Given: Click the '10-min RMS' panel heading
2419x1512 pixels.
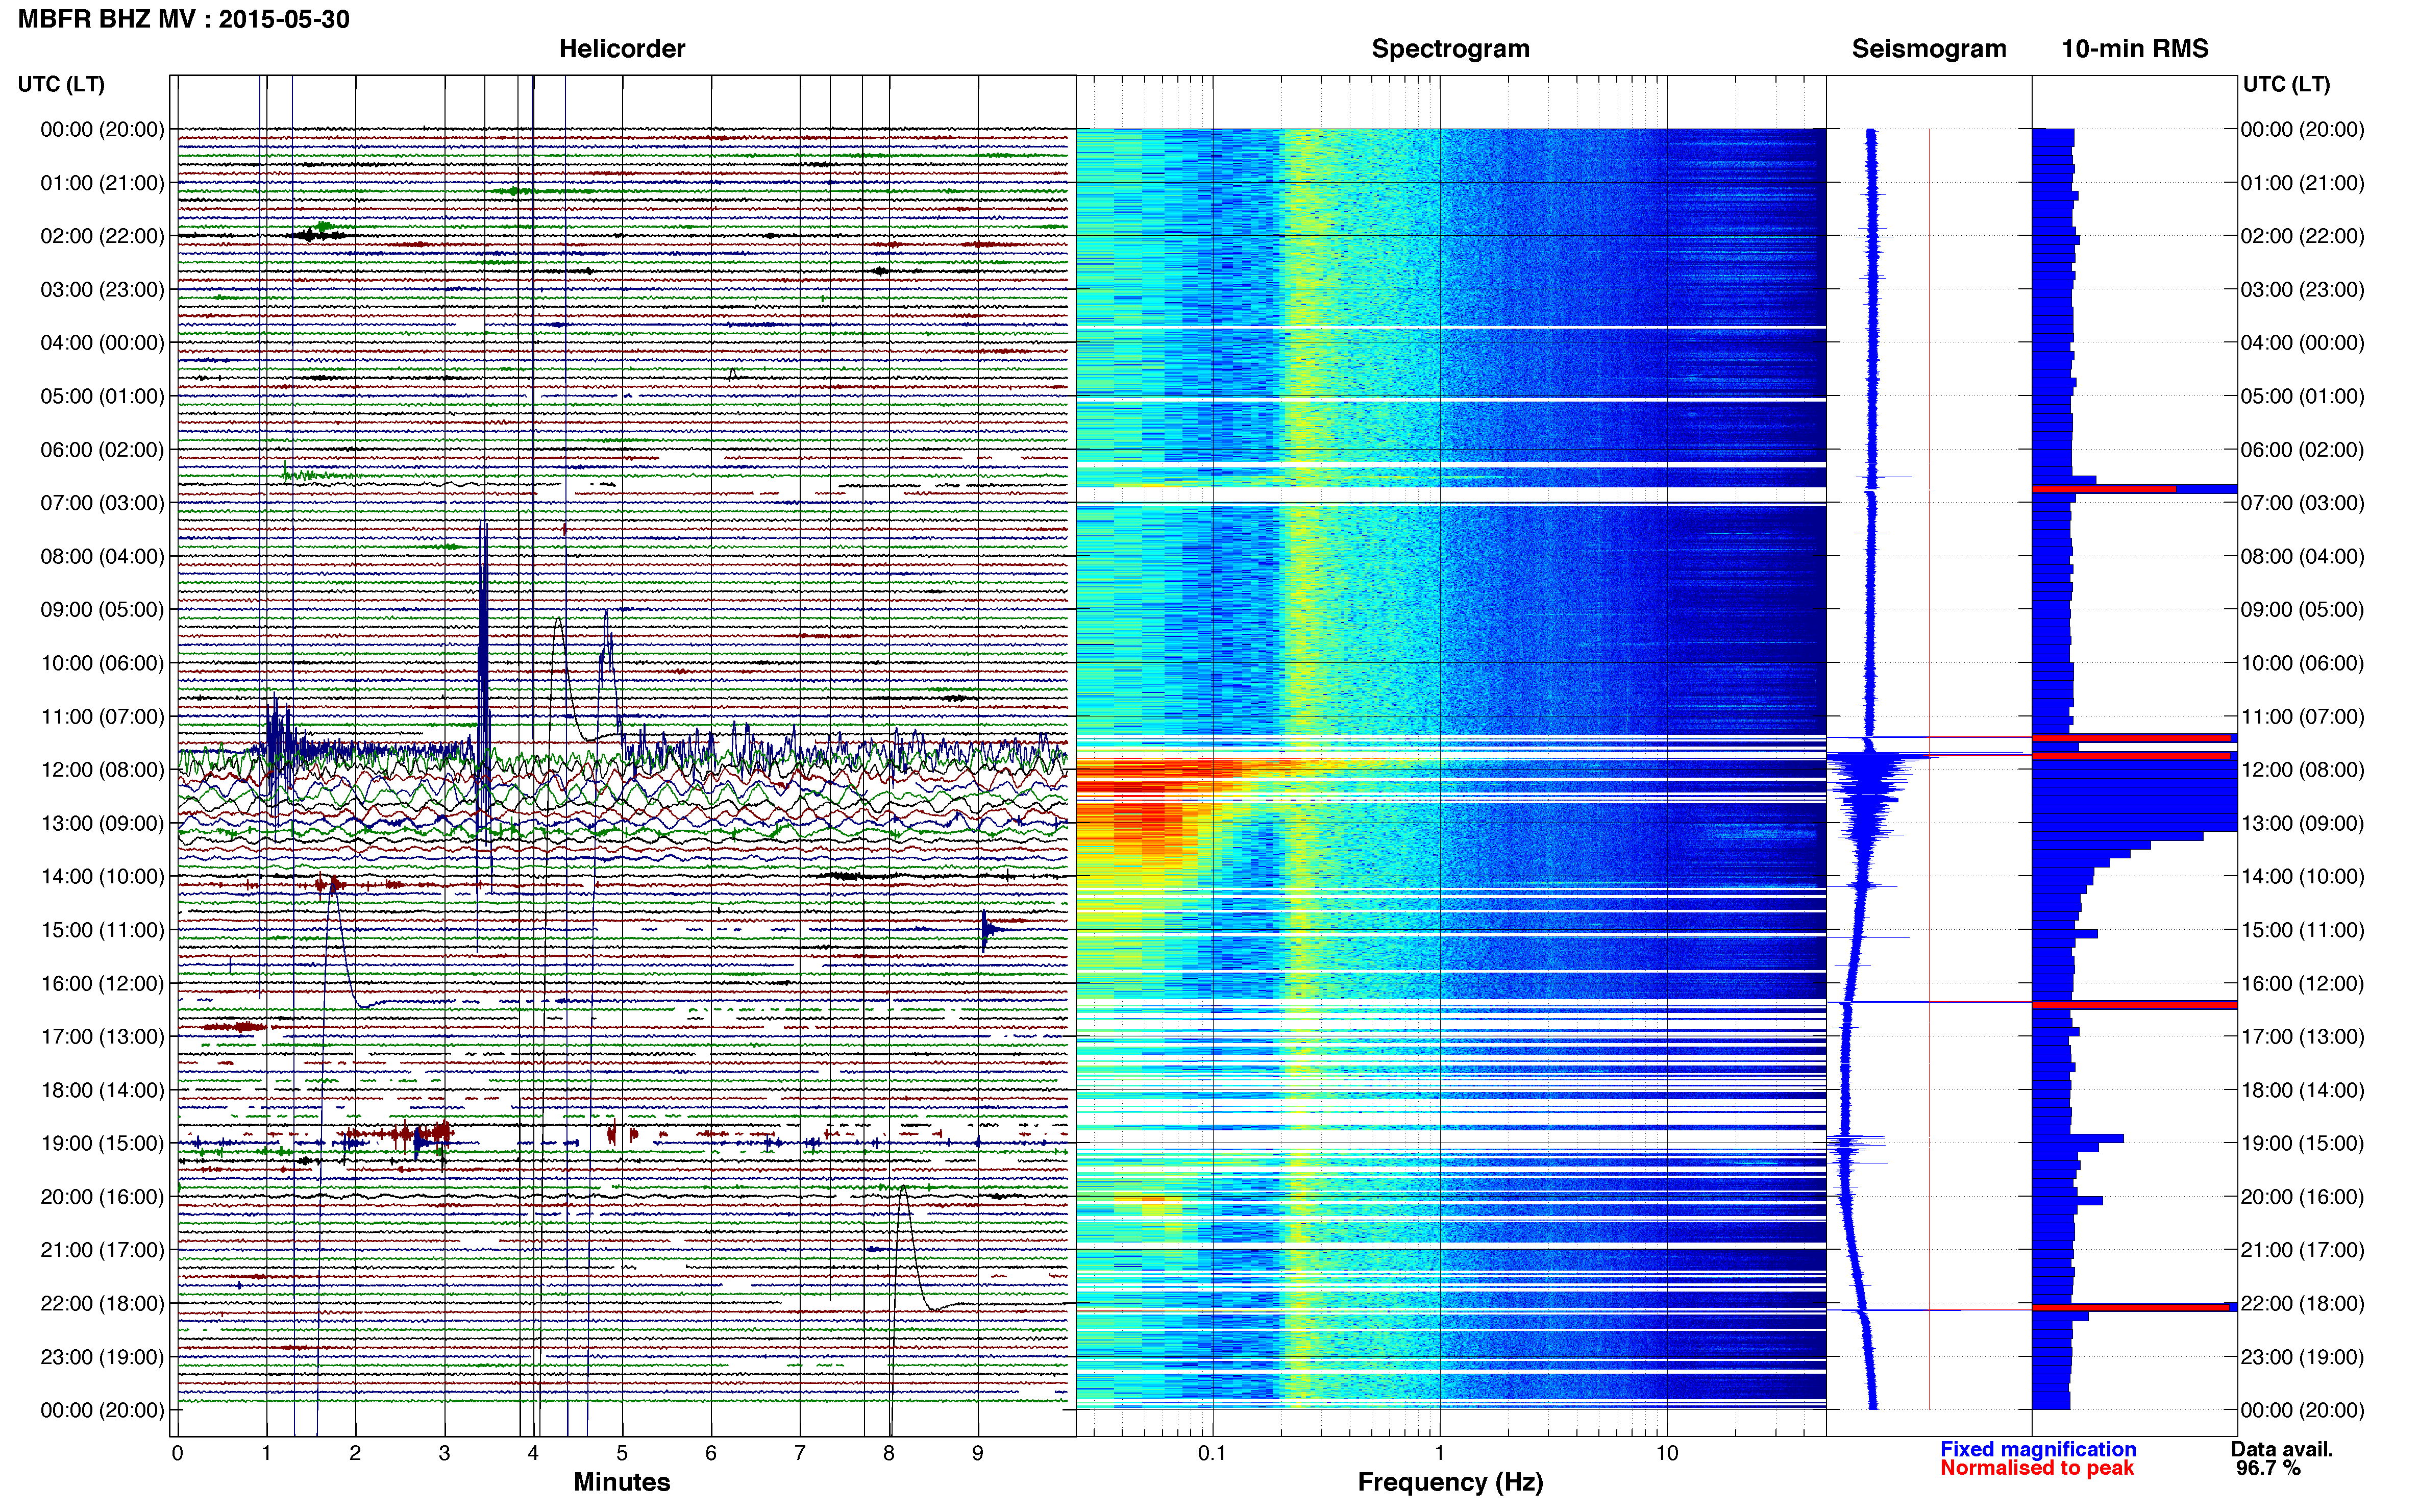Looking at the screenshot, I should coord(2135,49).
